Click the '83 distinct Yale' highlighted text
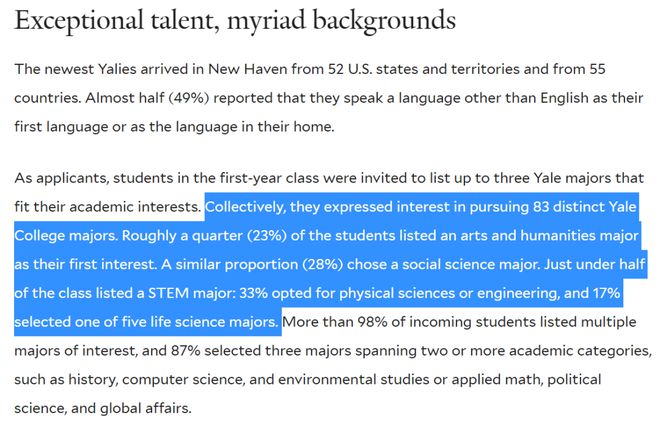This screenshot has height=426, width=660. [584, 207]
